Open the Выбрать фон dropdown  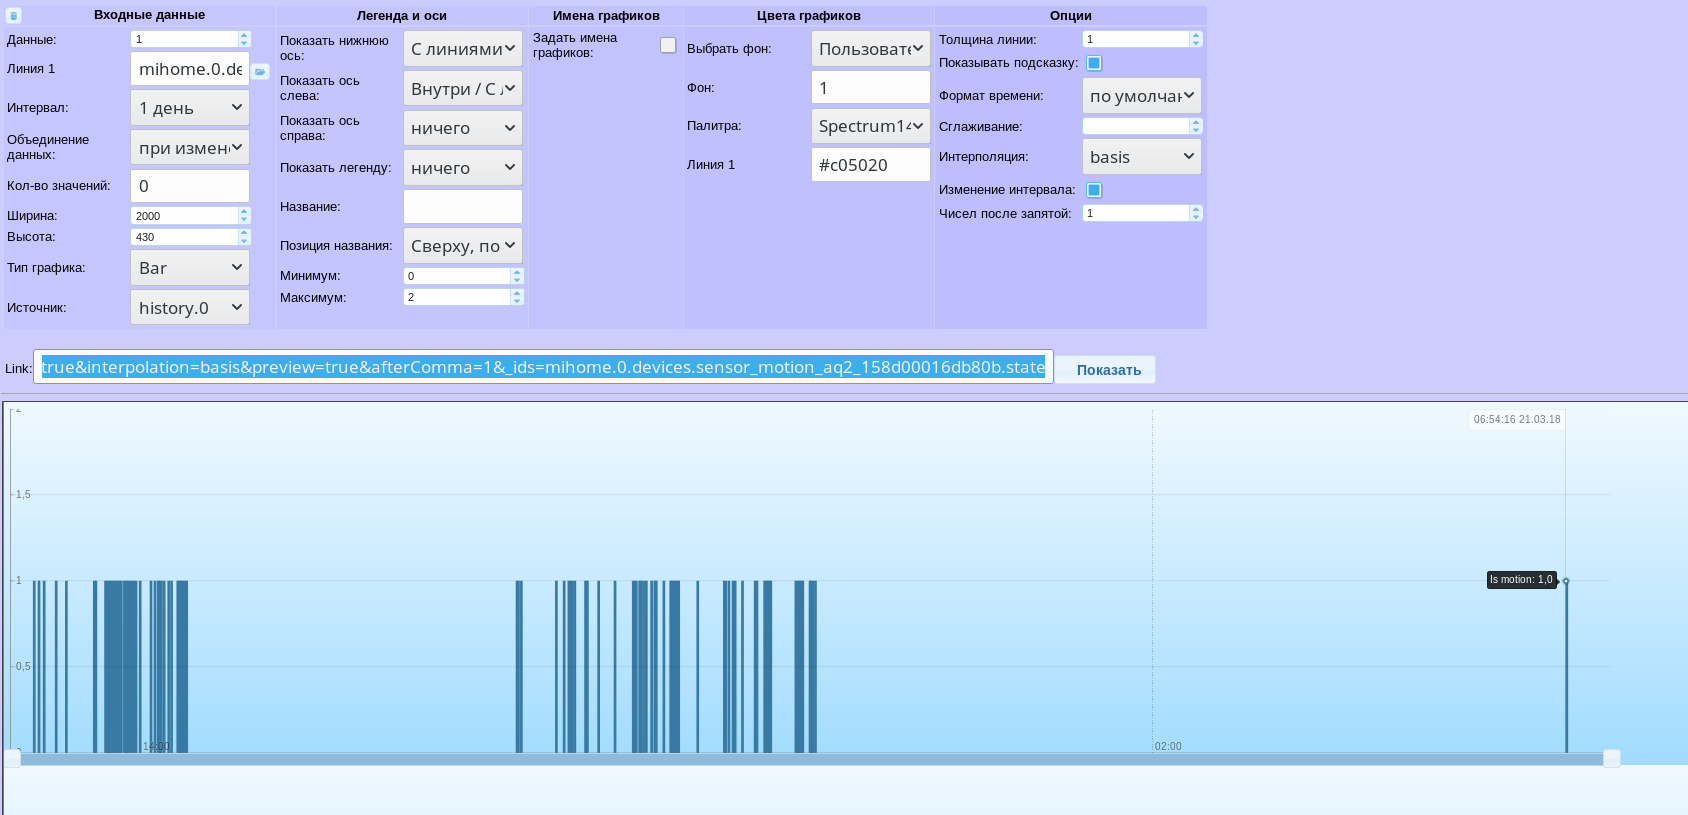(871, 49)
